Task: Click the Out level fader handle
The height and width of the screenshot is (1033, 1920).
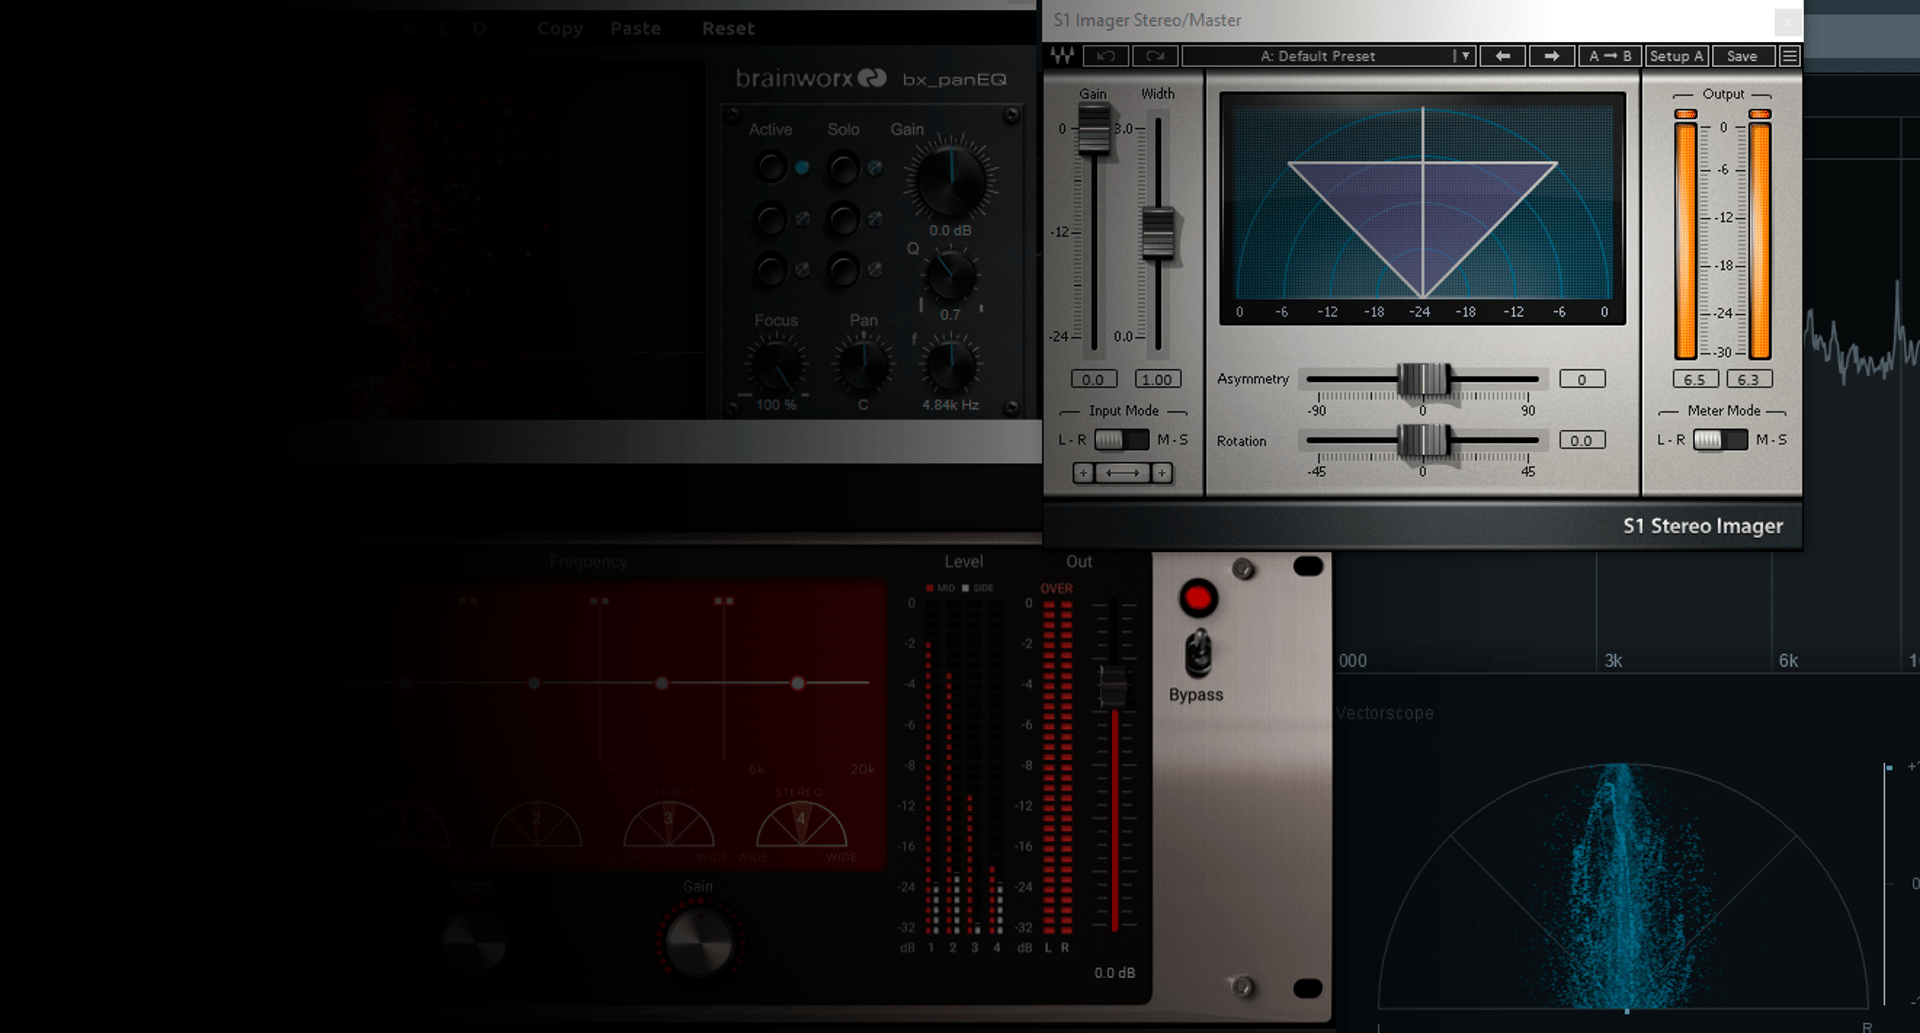Action: click(x=1113, y=687)
